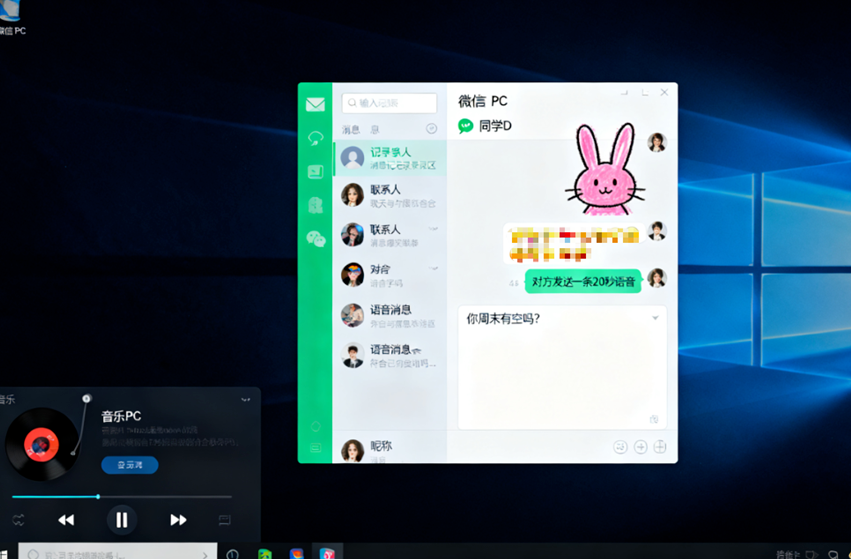Viewport: 851px width, 559px height.
Task: Click the pixelated message bubble
Action: click(574, 243)
